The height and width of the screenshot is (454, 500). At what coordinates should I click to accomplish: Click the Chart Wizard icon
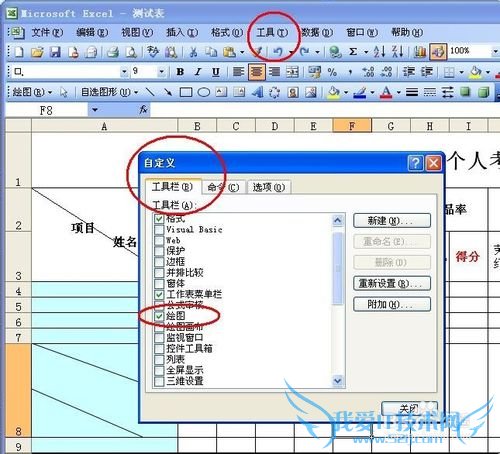420,52
